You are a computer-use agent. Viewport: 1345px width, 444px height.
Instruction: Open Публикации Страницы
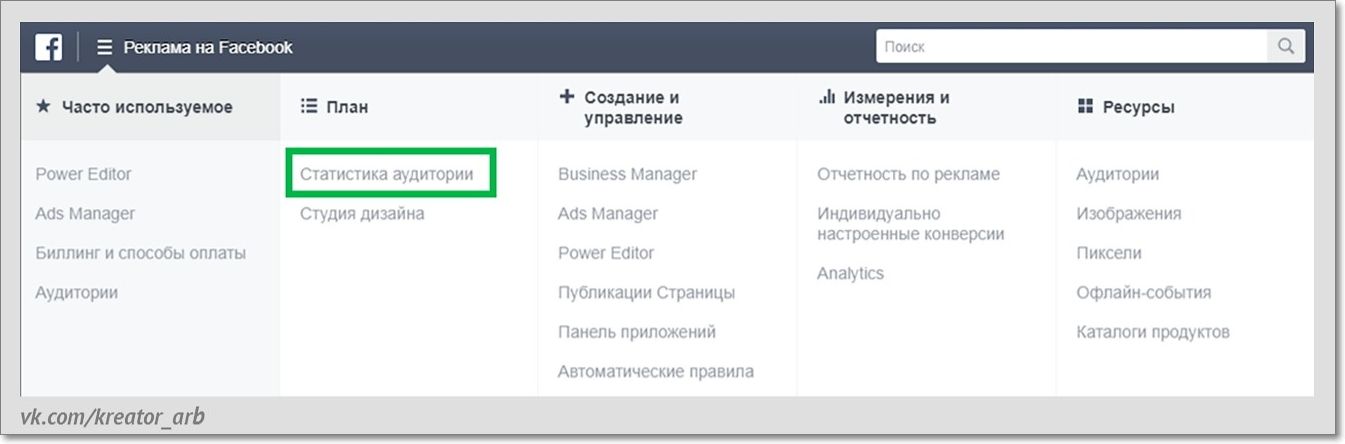(646, 293)
